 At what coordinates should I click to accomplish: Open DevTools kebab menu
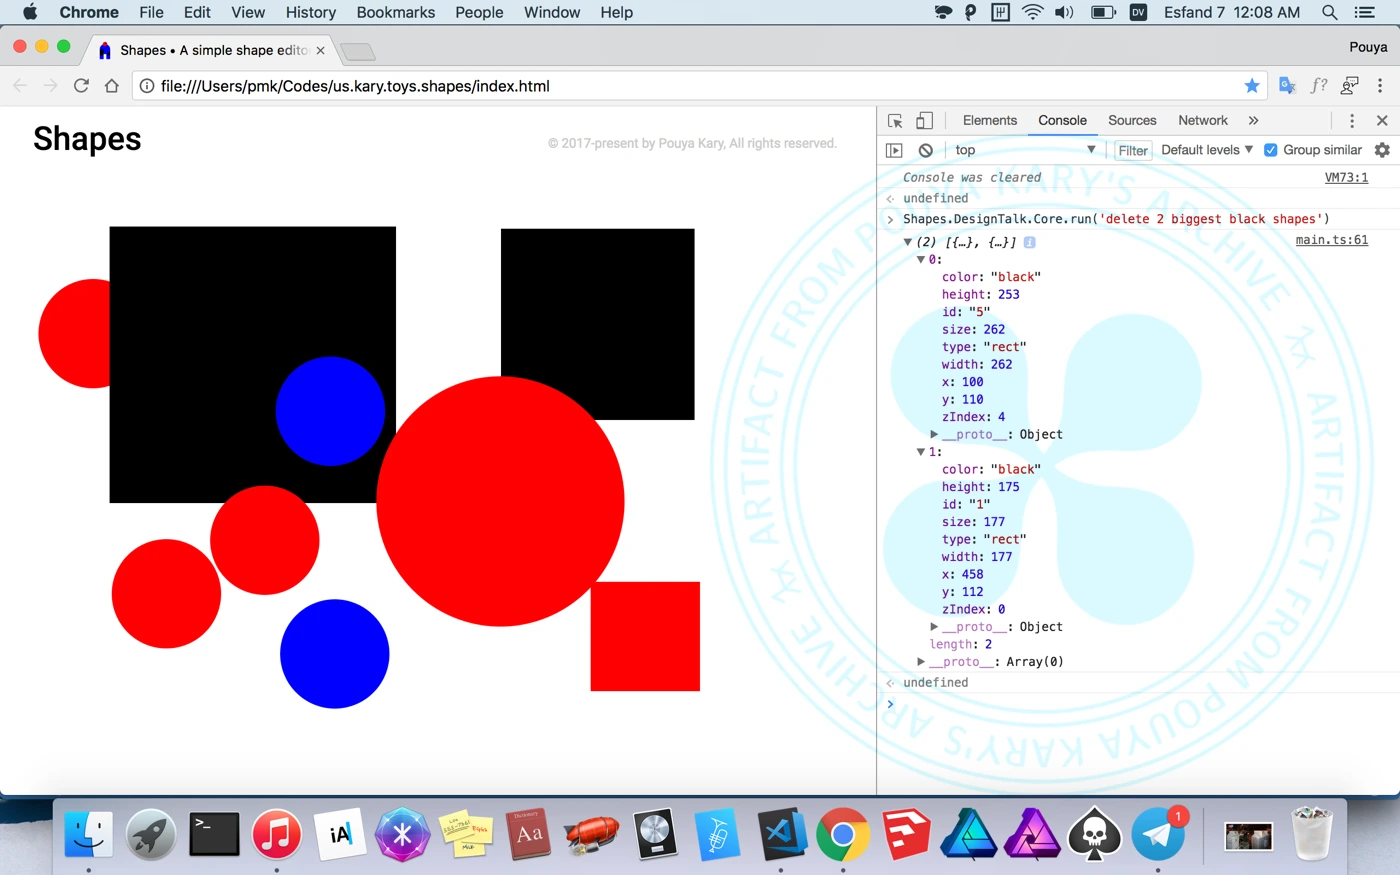click(x=1352, y=121)
